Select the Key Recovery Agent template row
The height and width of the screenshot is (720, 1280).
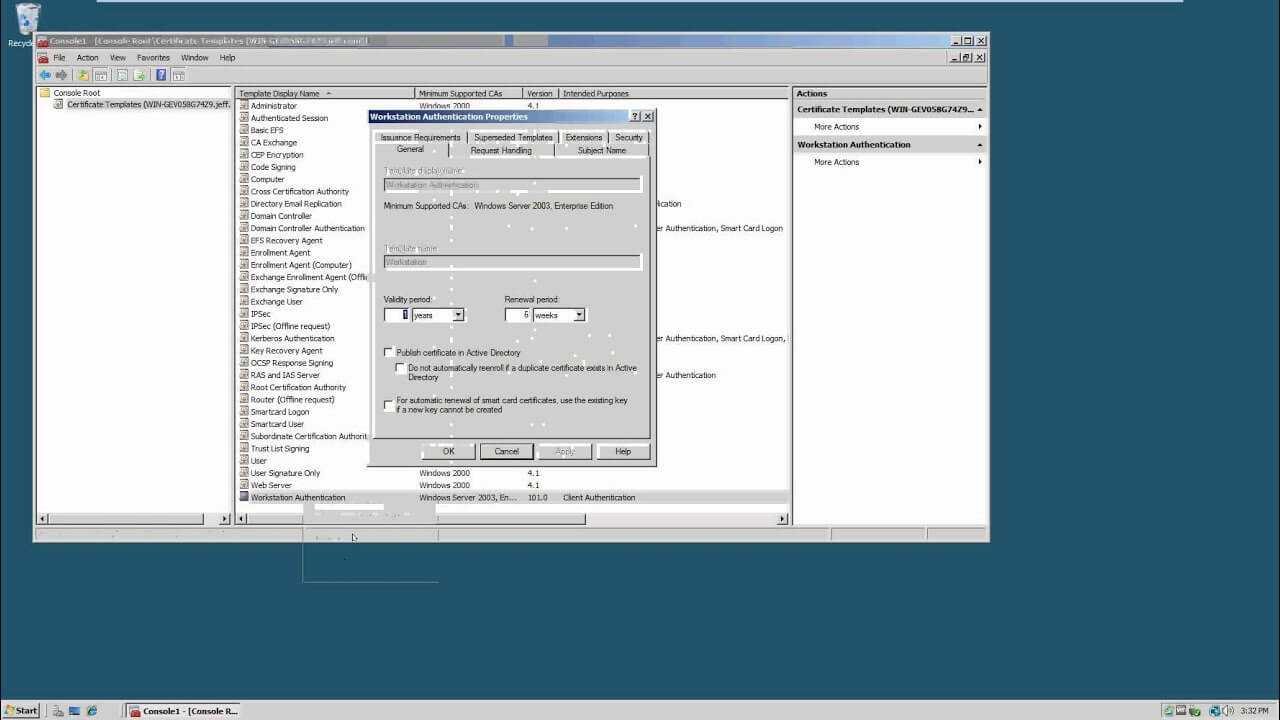[286, 351]
